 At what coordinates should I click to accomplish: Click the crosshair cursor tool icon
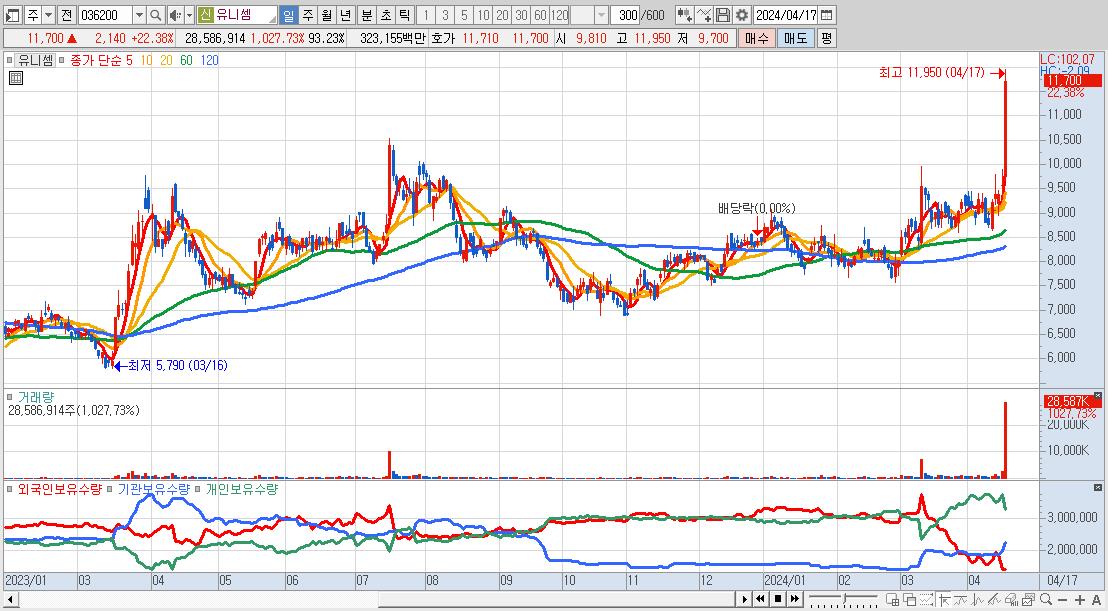[x=945, y=600]
